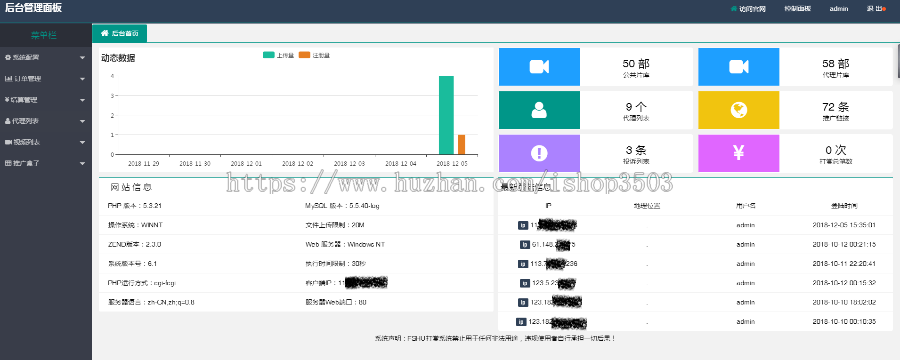Open the pink yen symbol tile (0 次)

click(x=738, y=153)
